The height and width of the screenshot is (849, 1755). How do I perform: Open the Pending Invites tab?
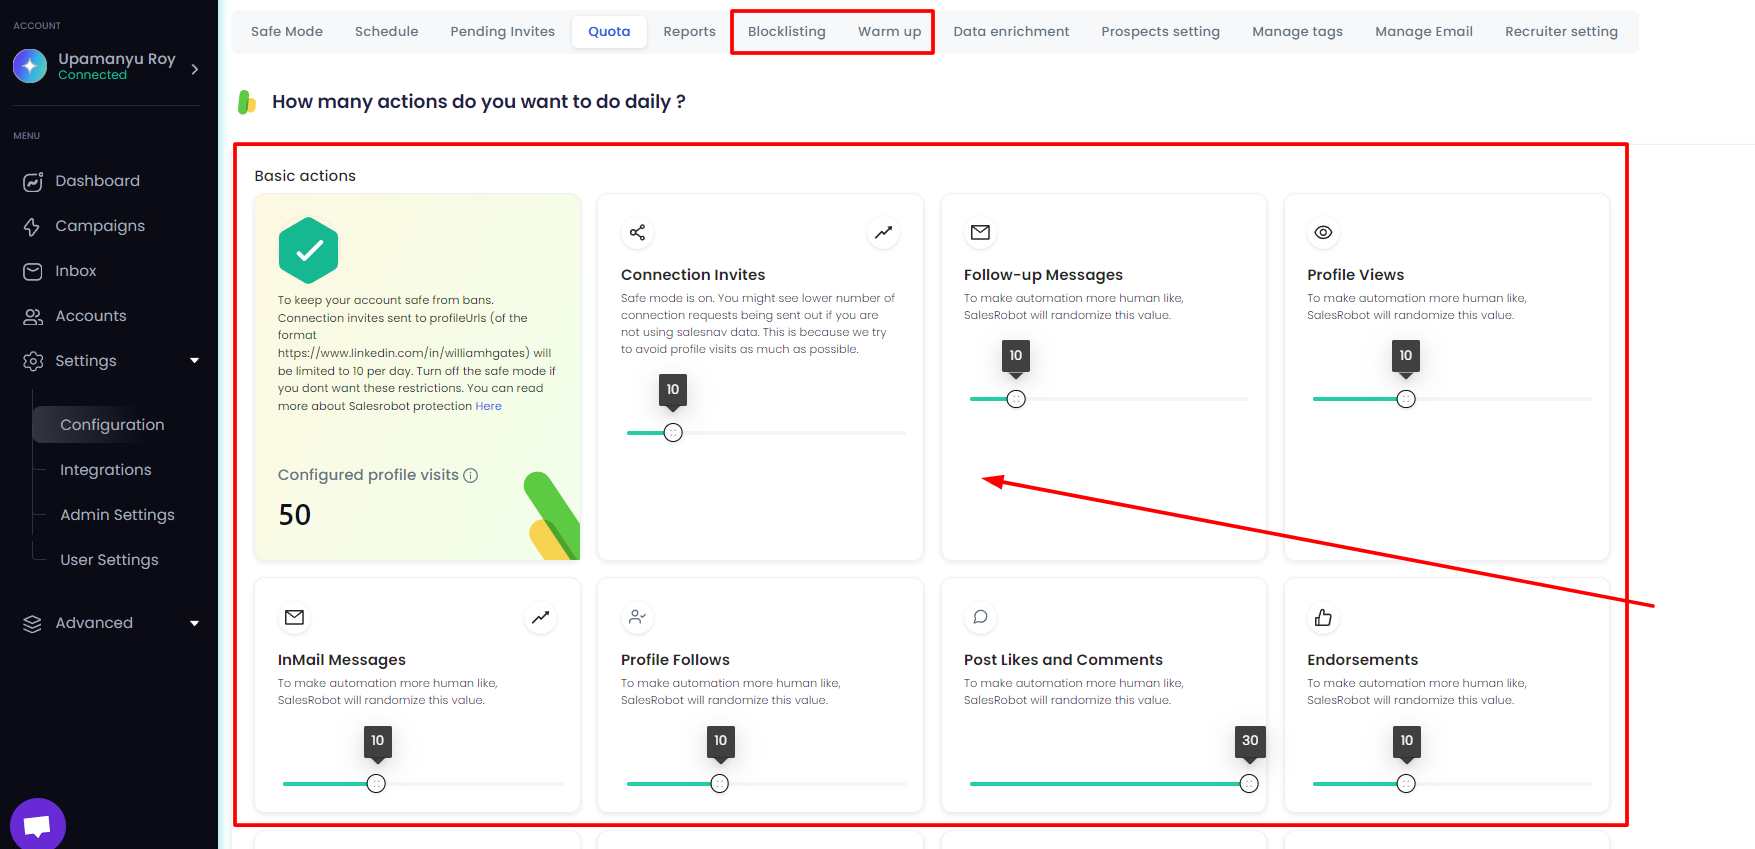point(503,32)
